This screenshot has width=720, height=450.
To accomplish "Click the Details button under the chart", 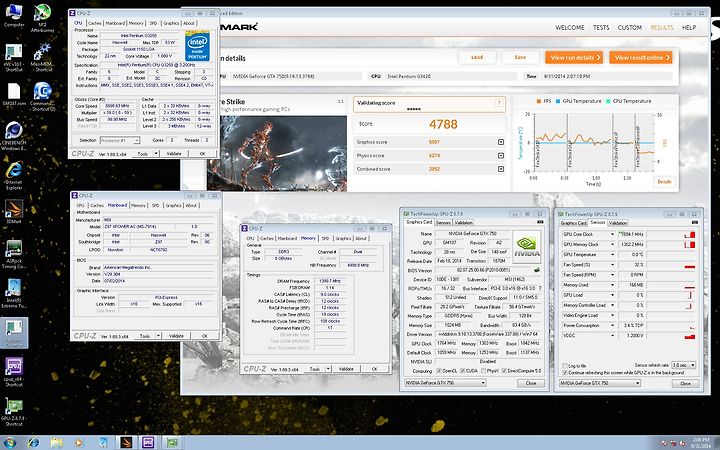I will [x=664, y=182].
